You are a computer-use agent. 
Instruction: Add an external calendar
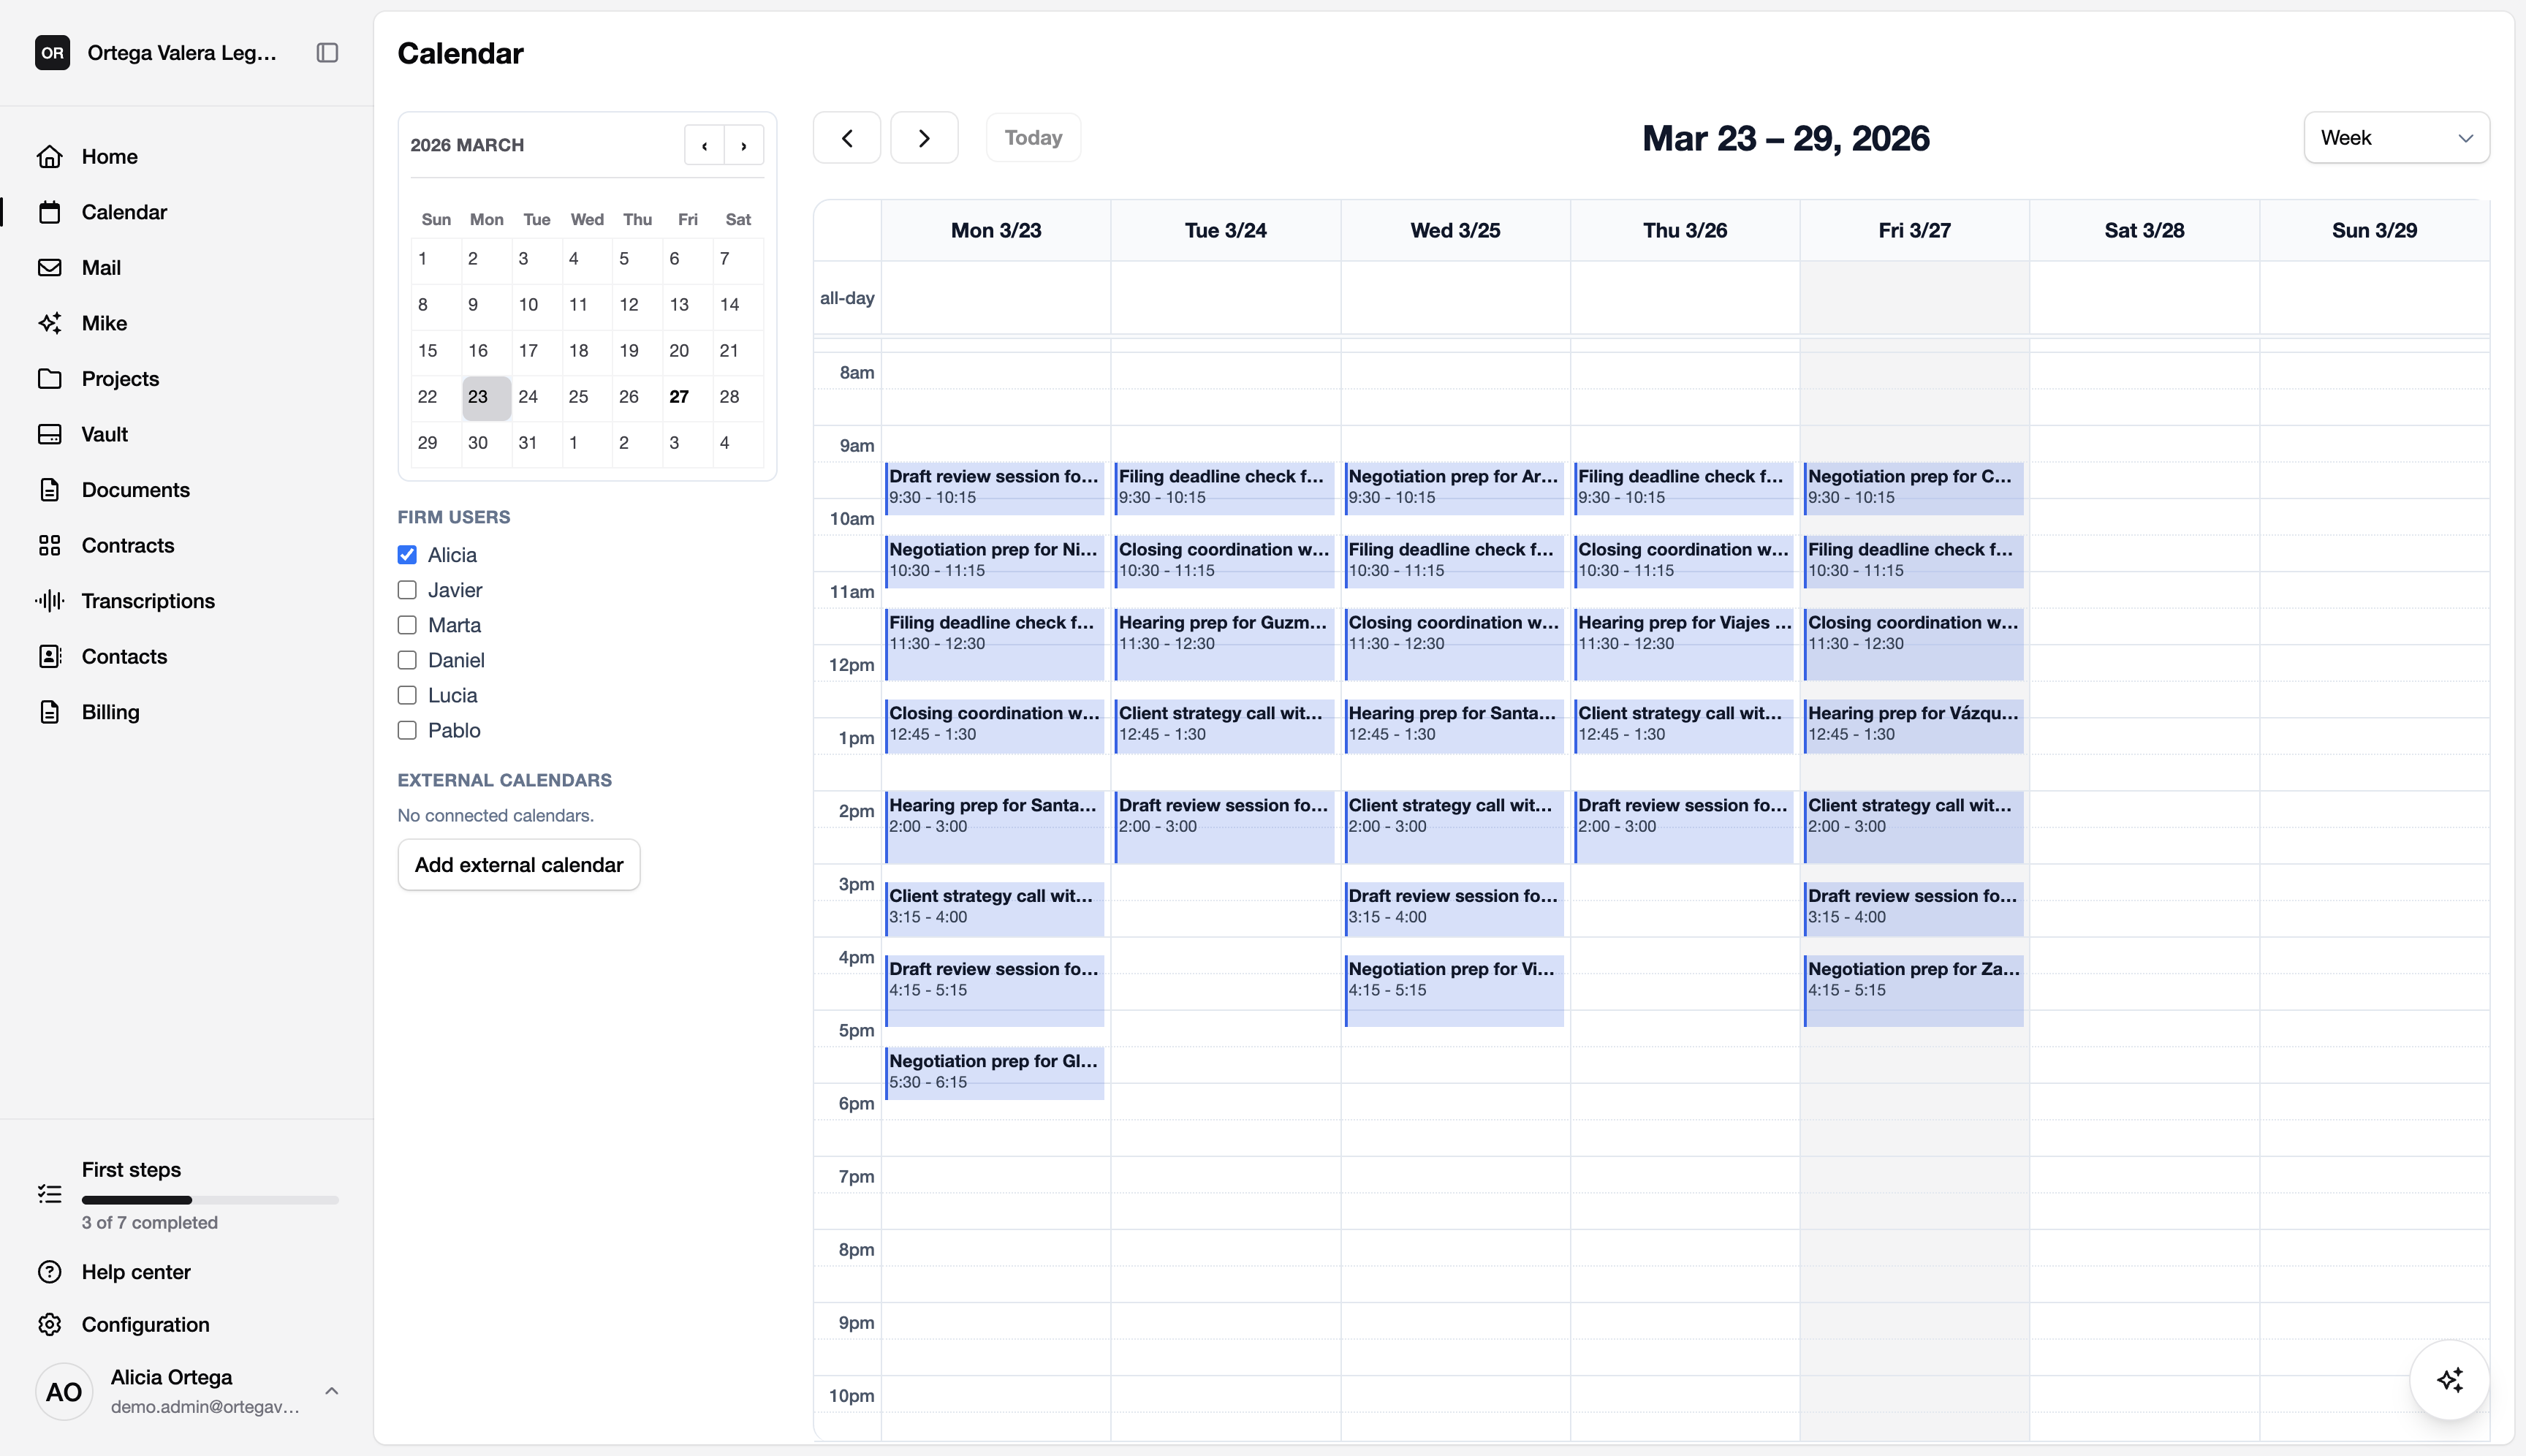point(518,864)
